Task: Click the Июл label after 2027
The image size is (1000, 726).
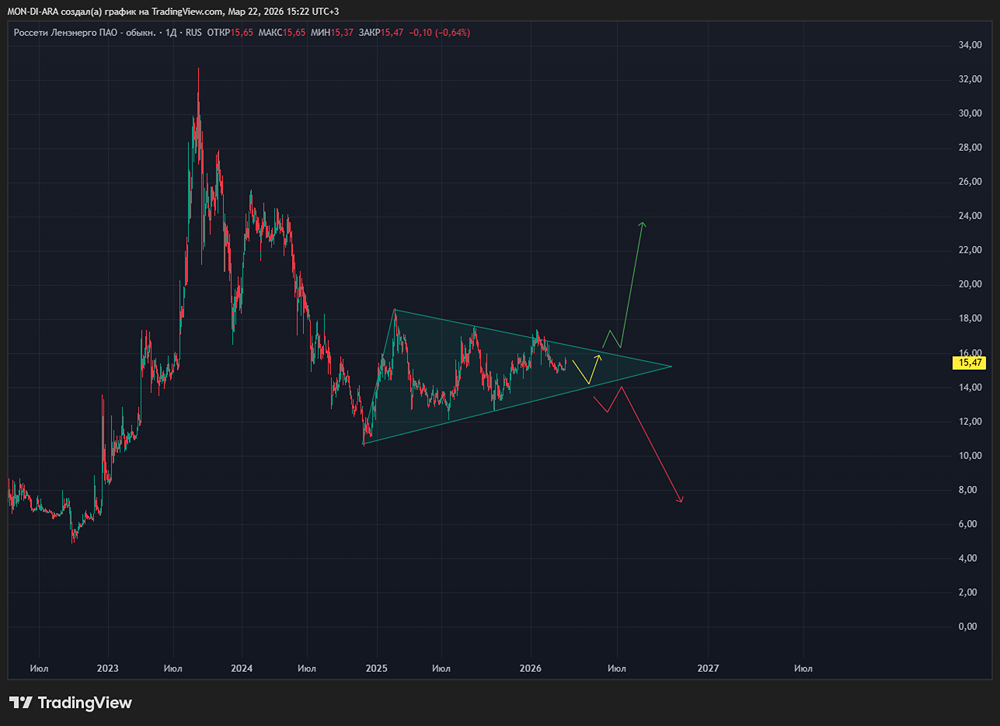Action: [x=803, y=669]
